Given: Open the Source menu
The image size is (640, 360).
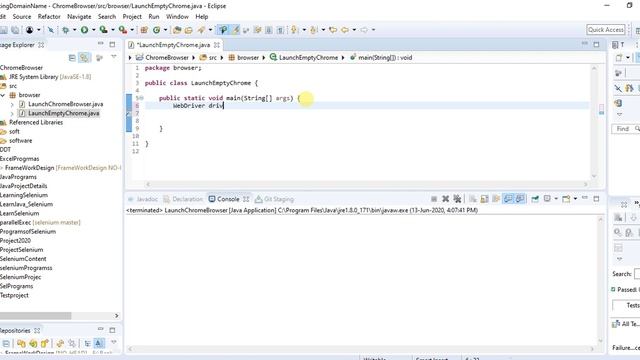Looking at the screenshot, I should [x=22, y=17].
